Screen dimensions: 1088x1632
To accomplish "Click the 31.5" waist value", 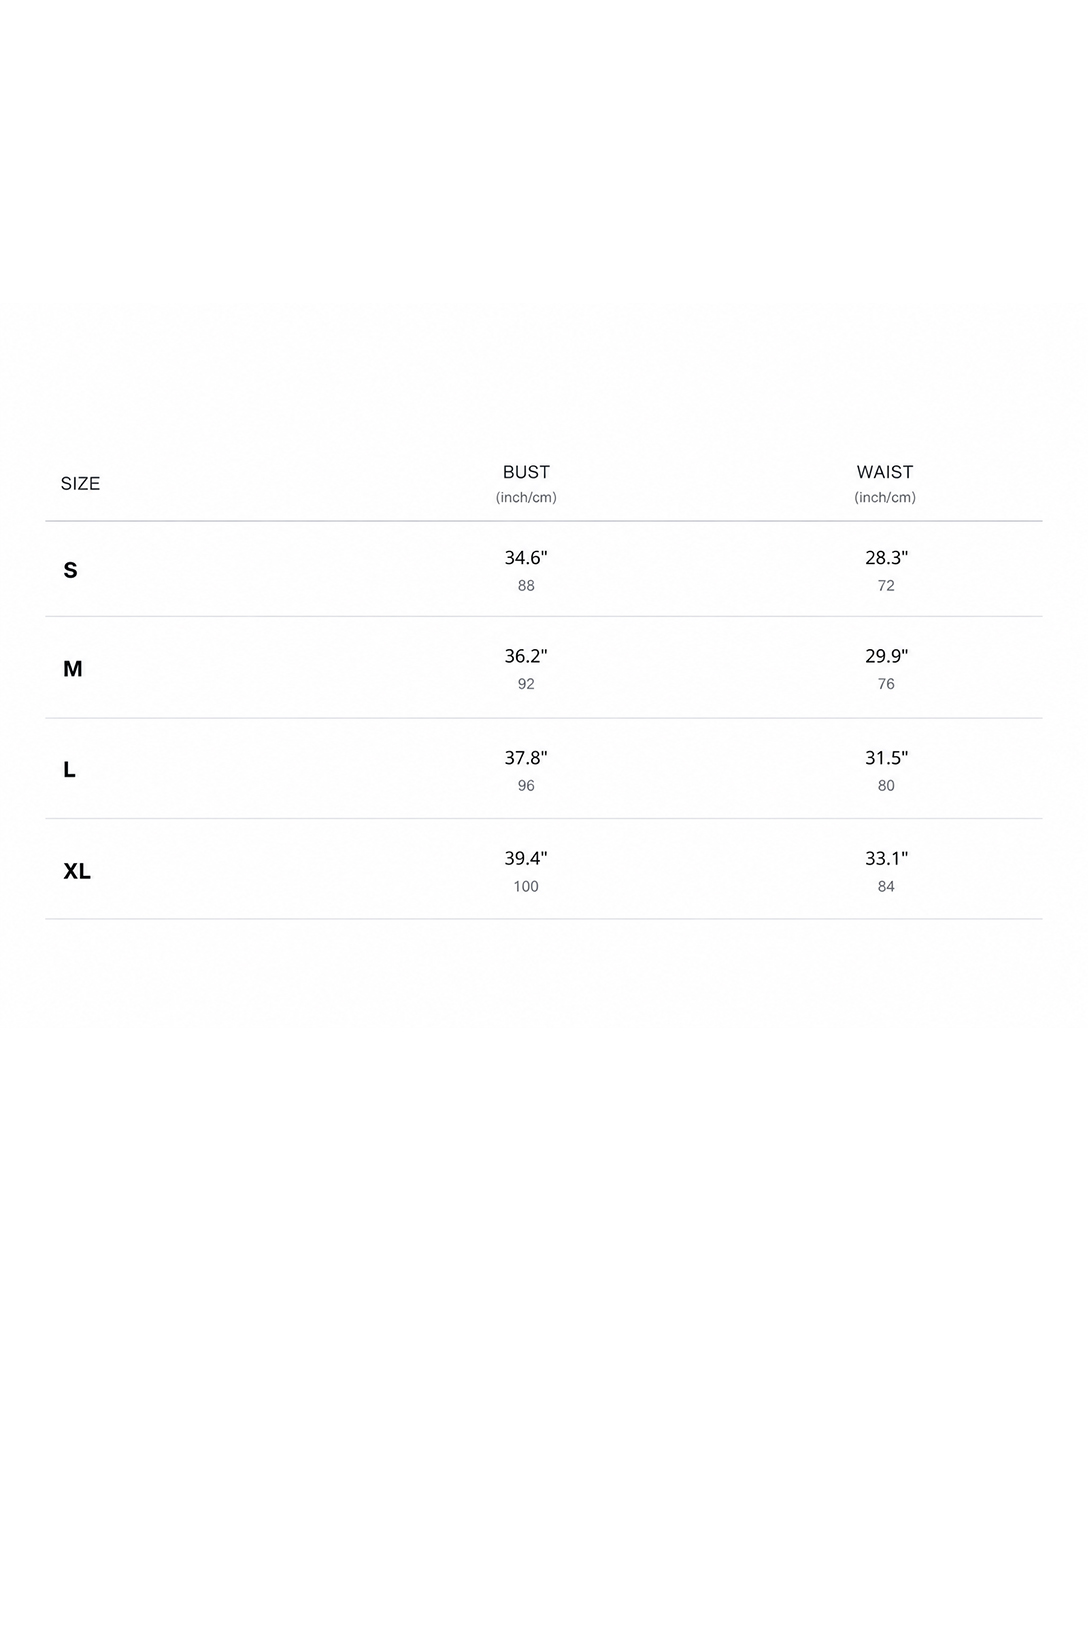I will (x=886, y=758).
